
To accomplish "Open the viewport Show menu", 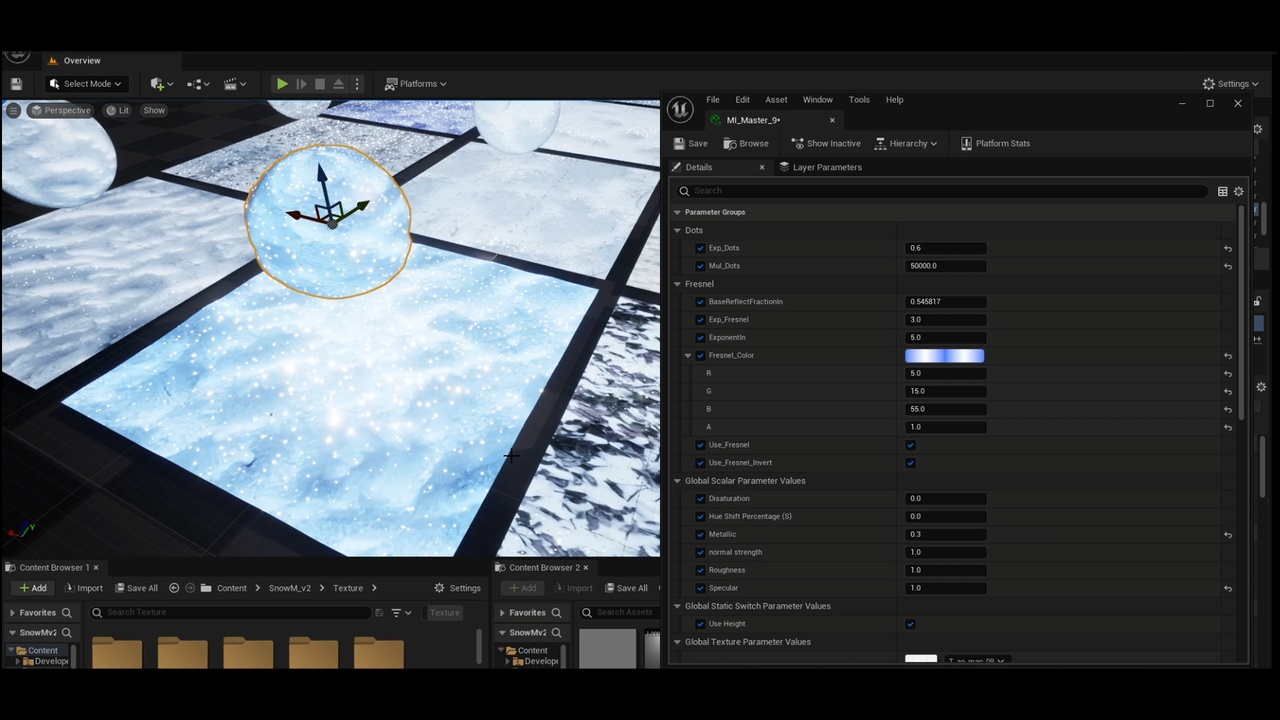I will point(154,110).
